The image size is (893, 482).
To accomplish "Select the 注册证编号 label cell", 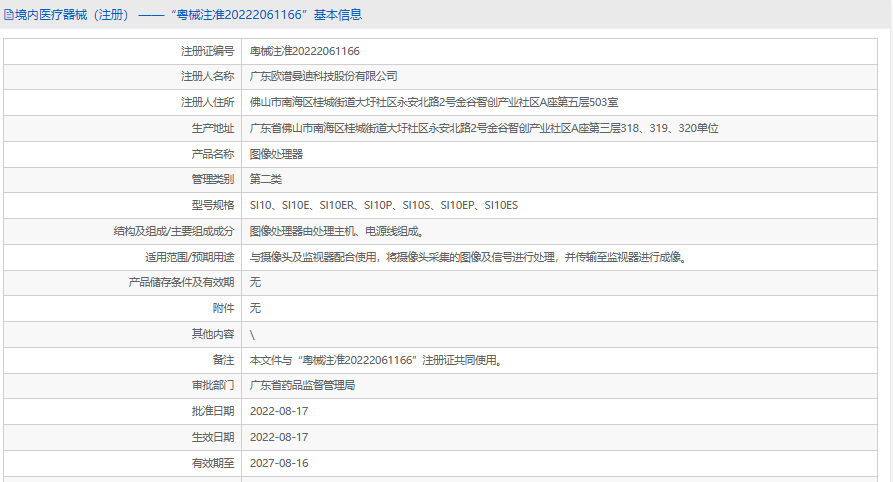I will coord(122,51).
